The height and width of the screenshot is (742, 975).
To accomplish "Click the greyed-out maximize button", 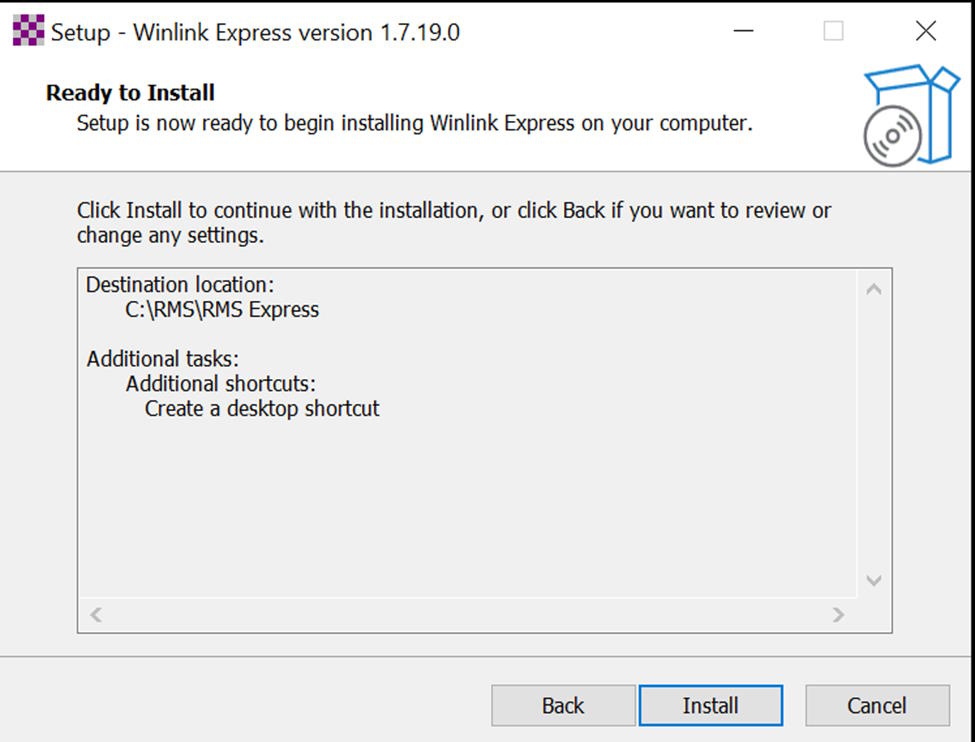I will point(833,32).
